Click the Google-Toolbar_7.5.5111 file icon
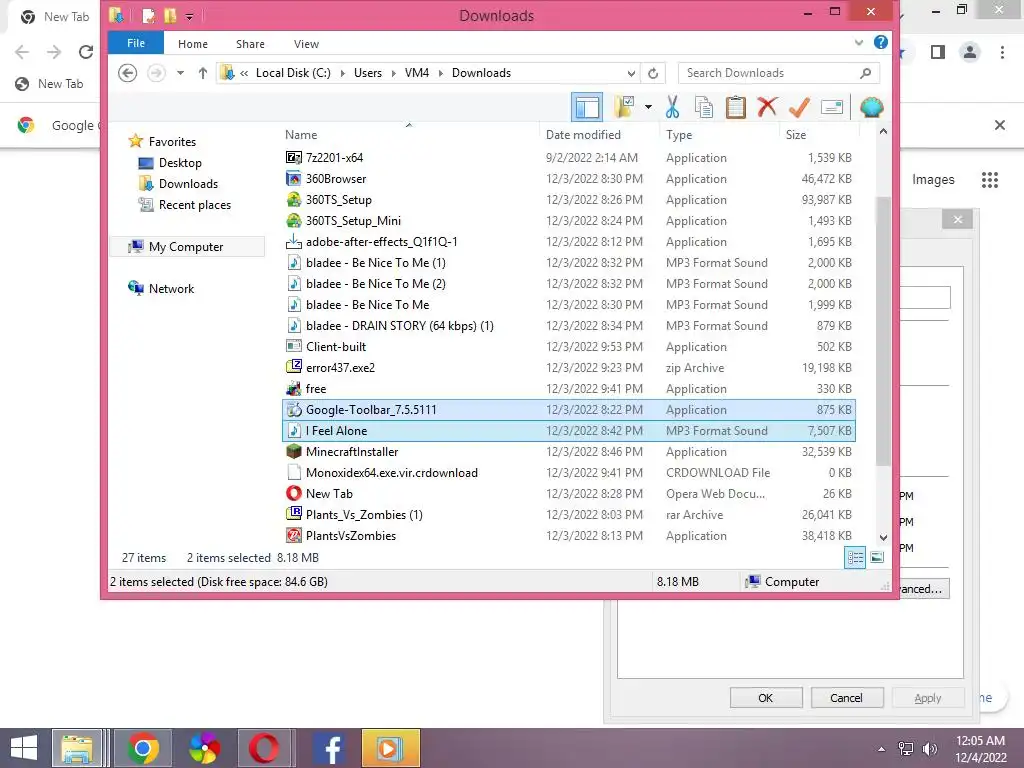The height and width of the screenshot is (768, 1024). (294, 409)
